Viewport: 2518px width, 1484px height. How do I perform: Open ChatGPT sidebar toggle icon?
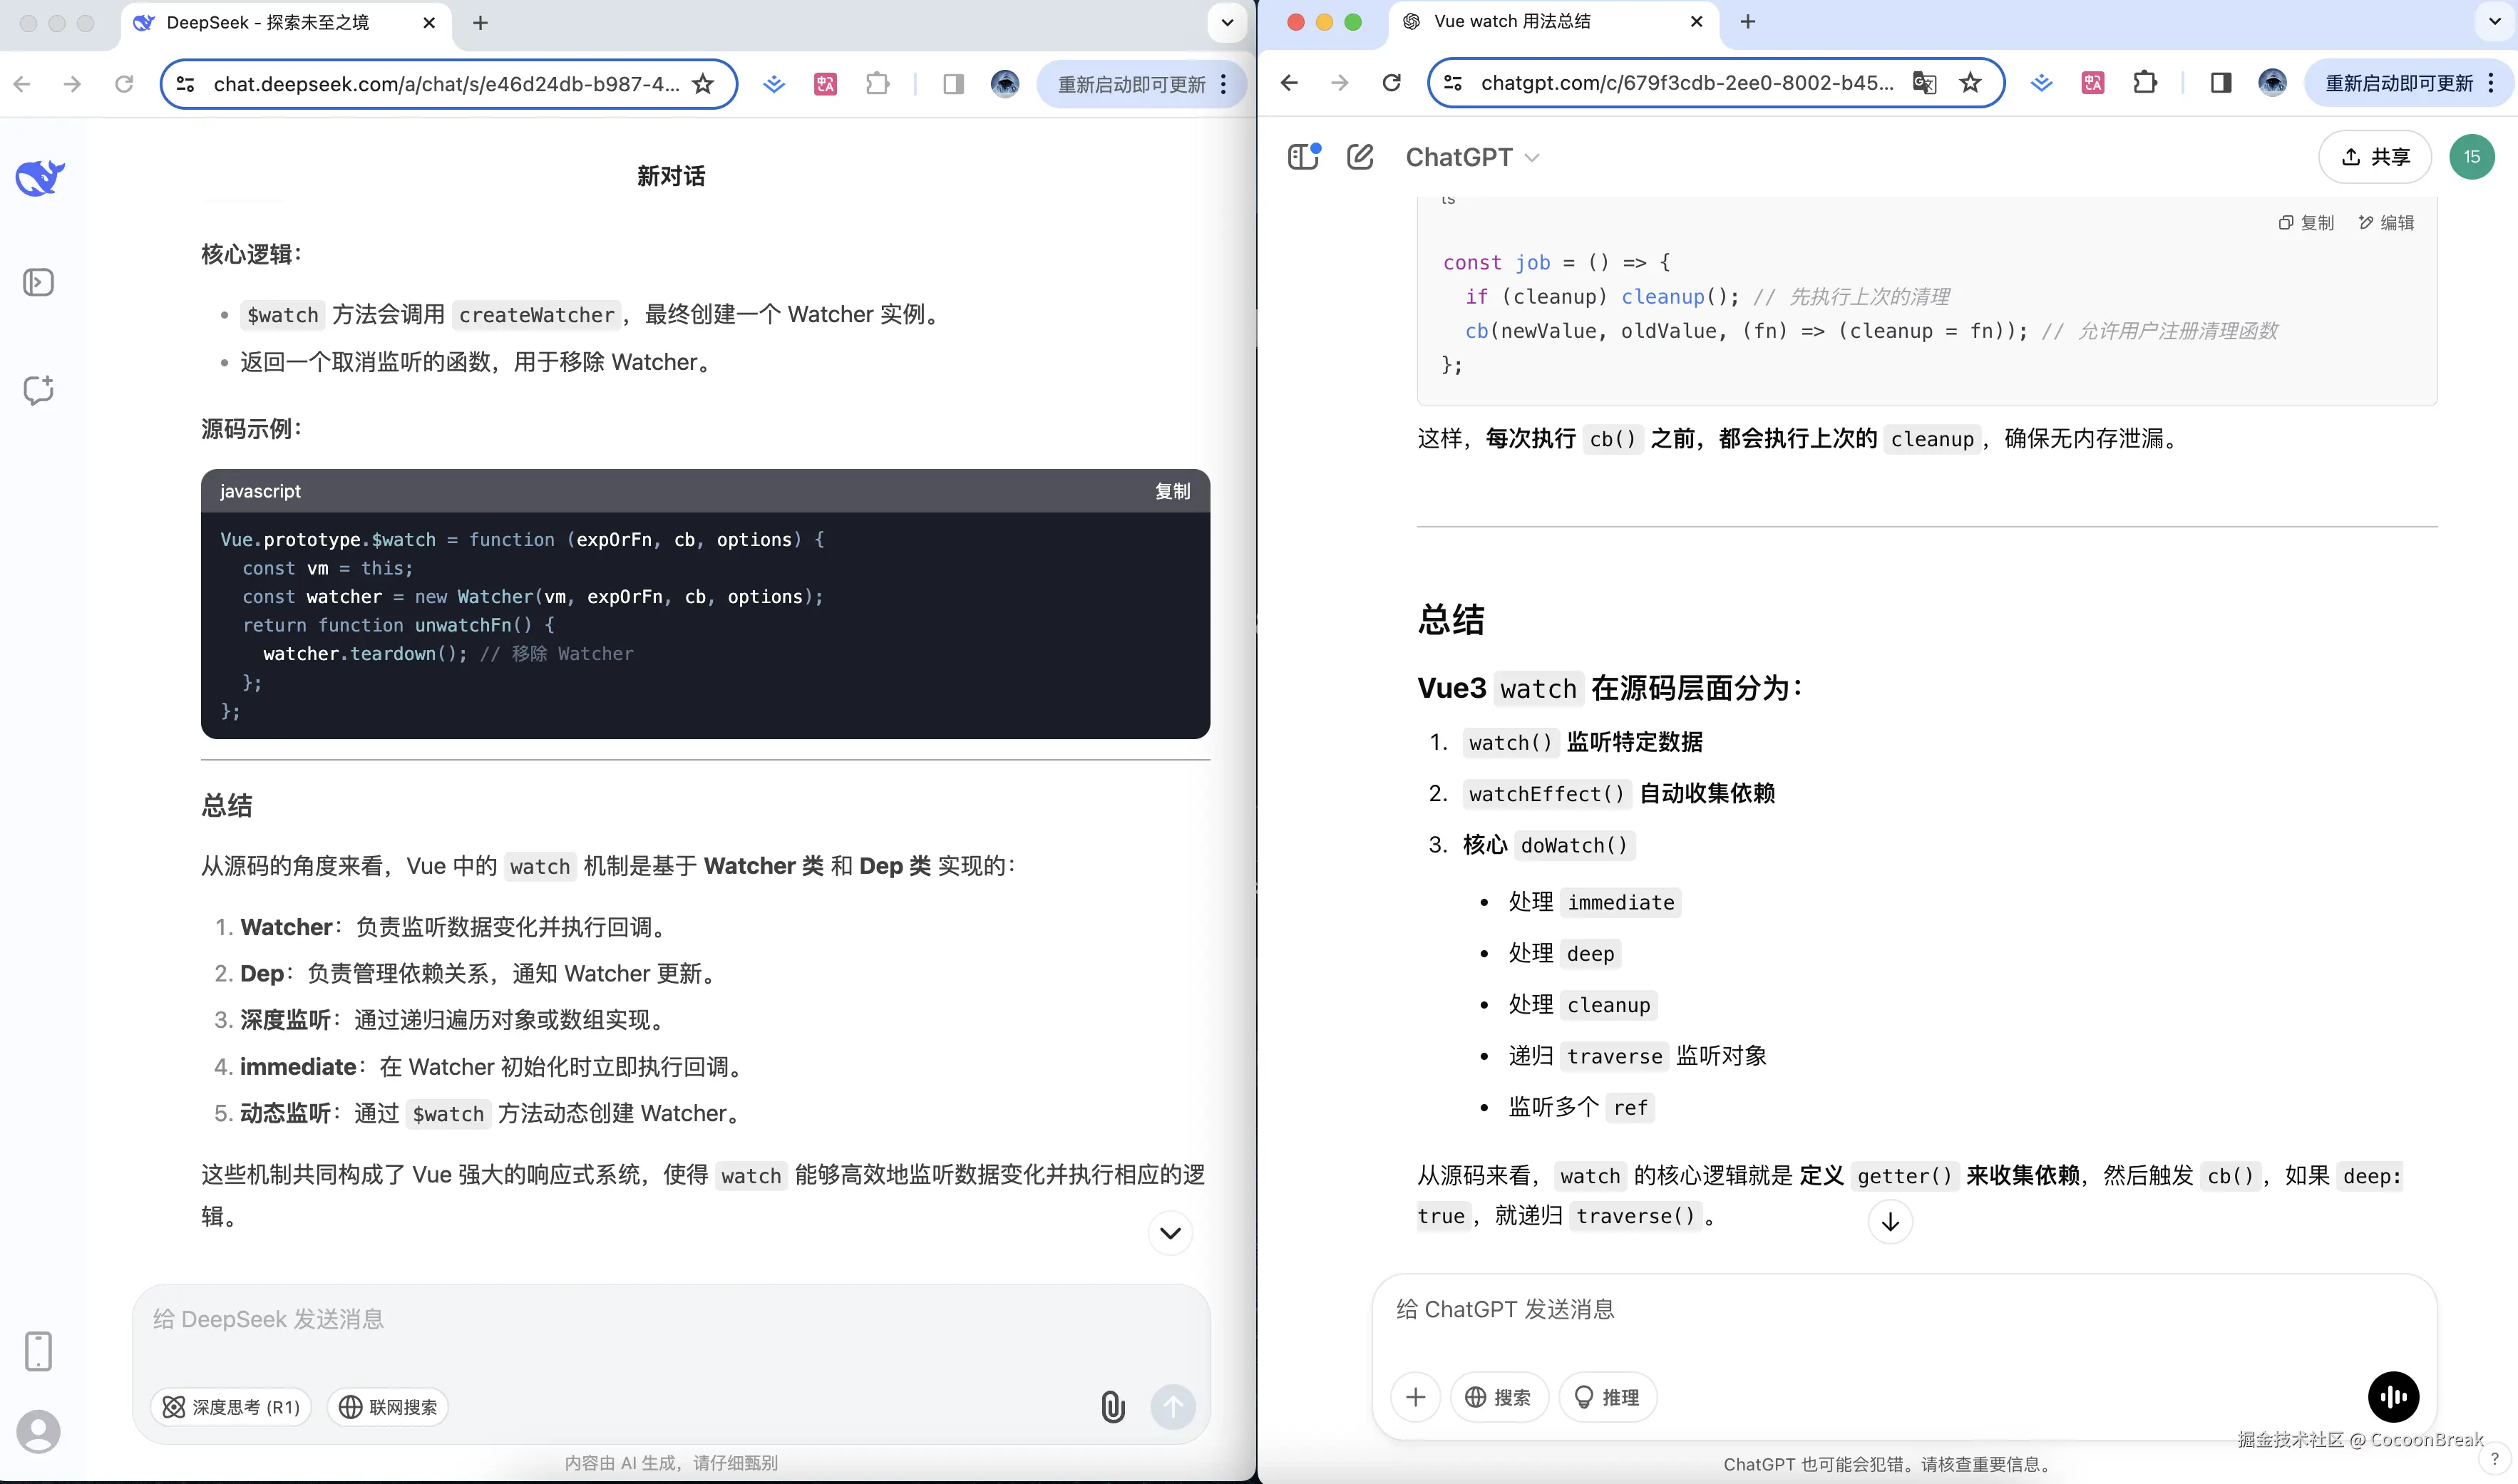point(1303,157)
